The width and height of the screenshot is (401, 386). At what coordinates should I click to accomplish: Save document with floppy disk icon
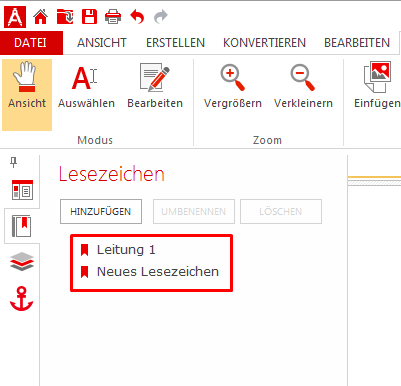tap(89, 16)
